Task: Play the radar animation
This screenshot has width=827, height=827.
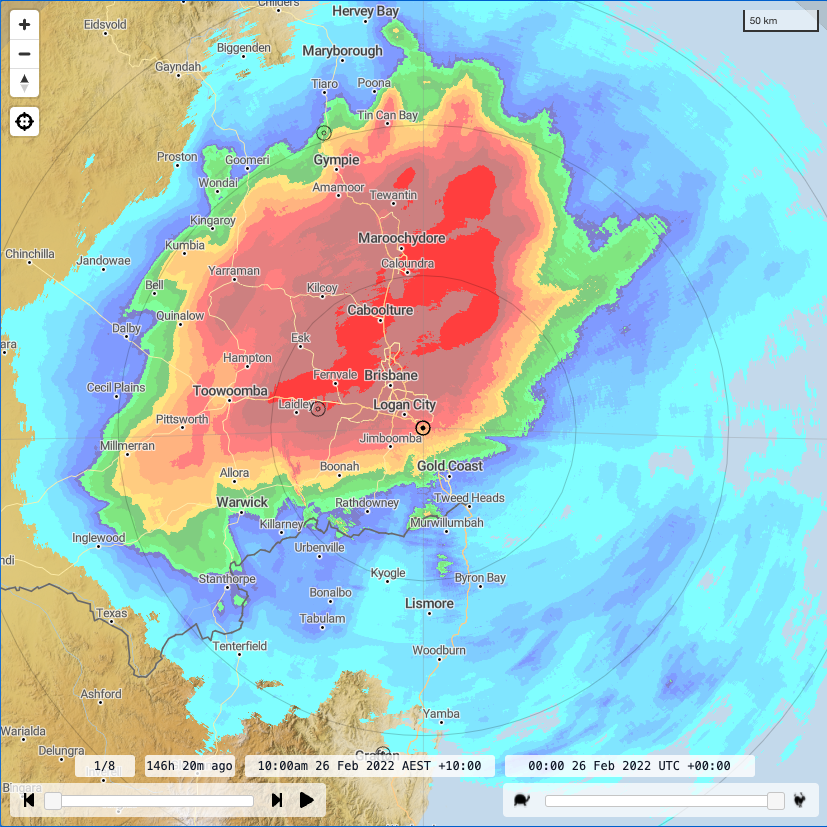Action: coord(306,800)
